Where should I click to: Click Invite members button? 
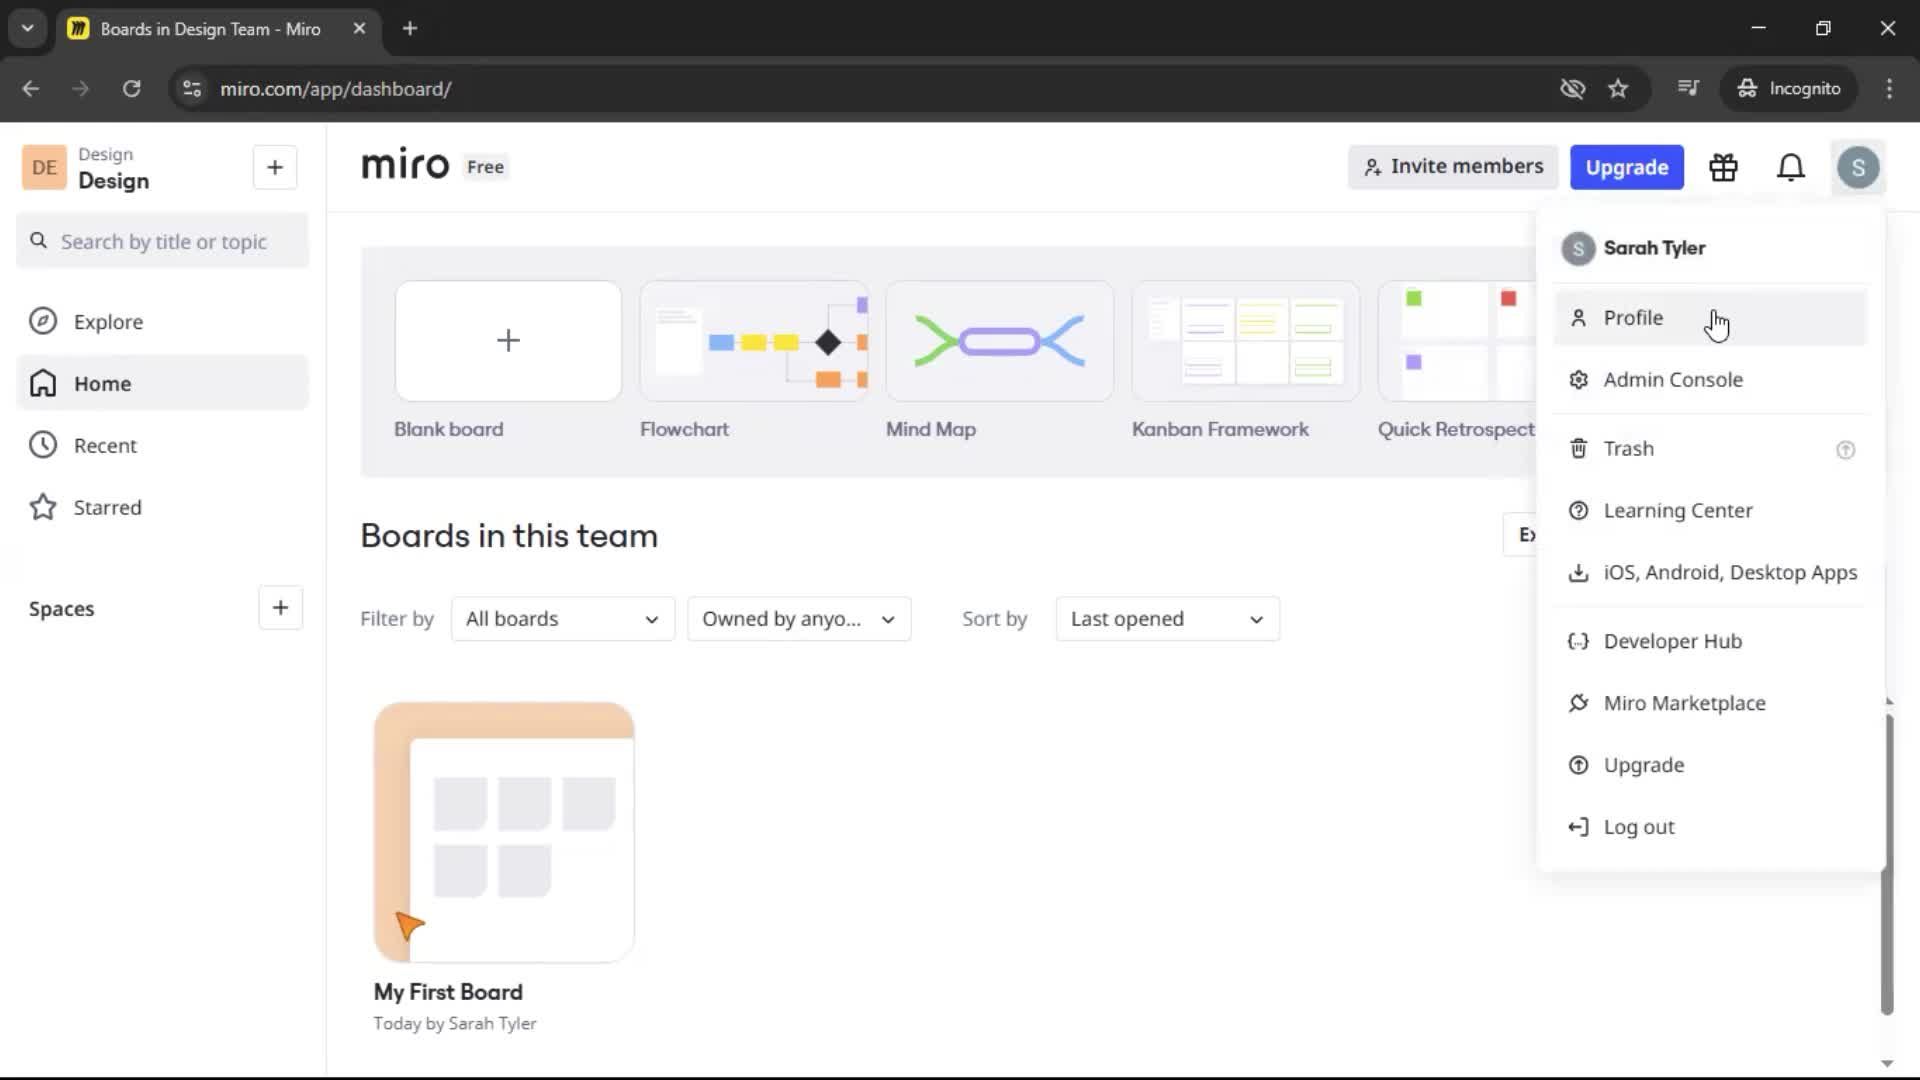(x=1453, y=167)
